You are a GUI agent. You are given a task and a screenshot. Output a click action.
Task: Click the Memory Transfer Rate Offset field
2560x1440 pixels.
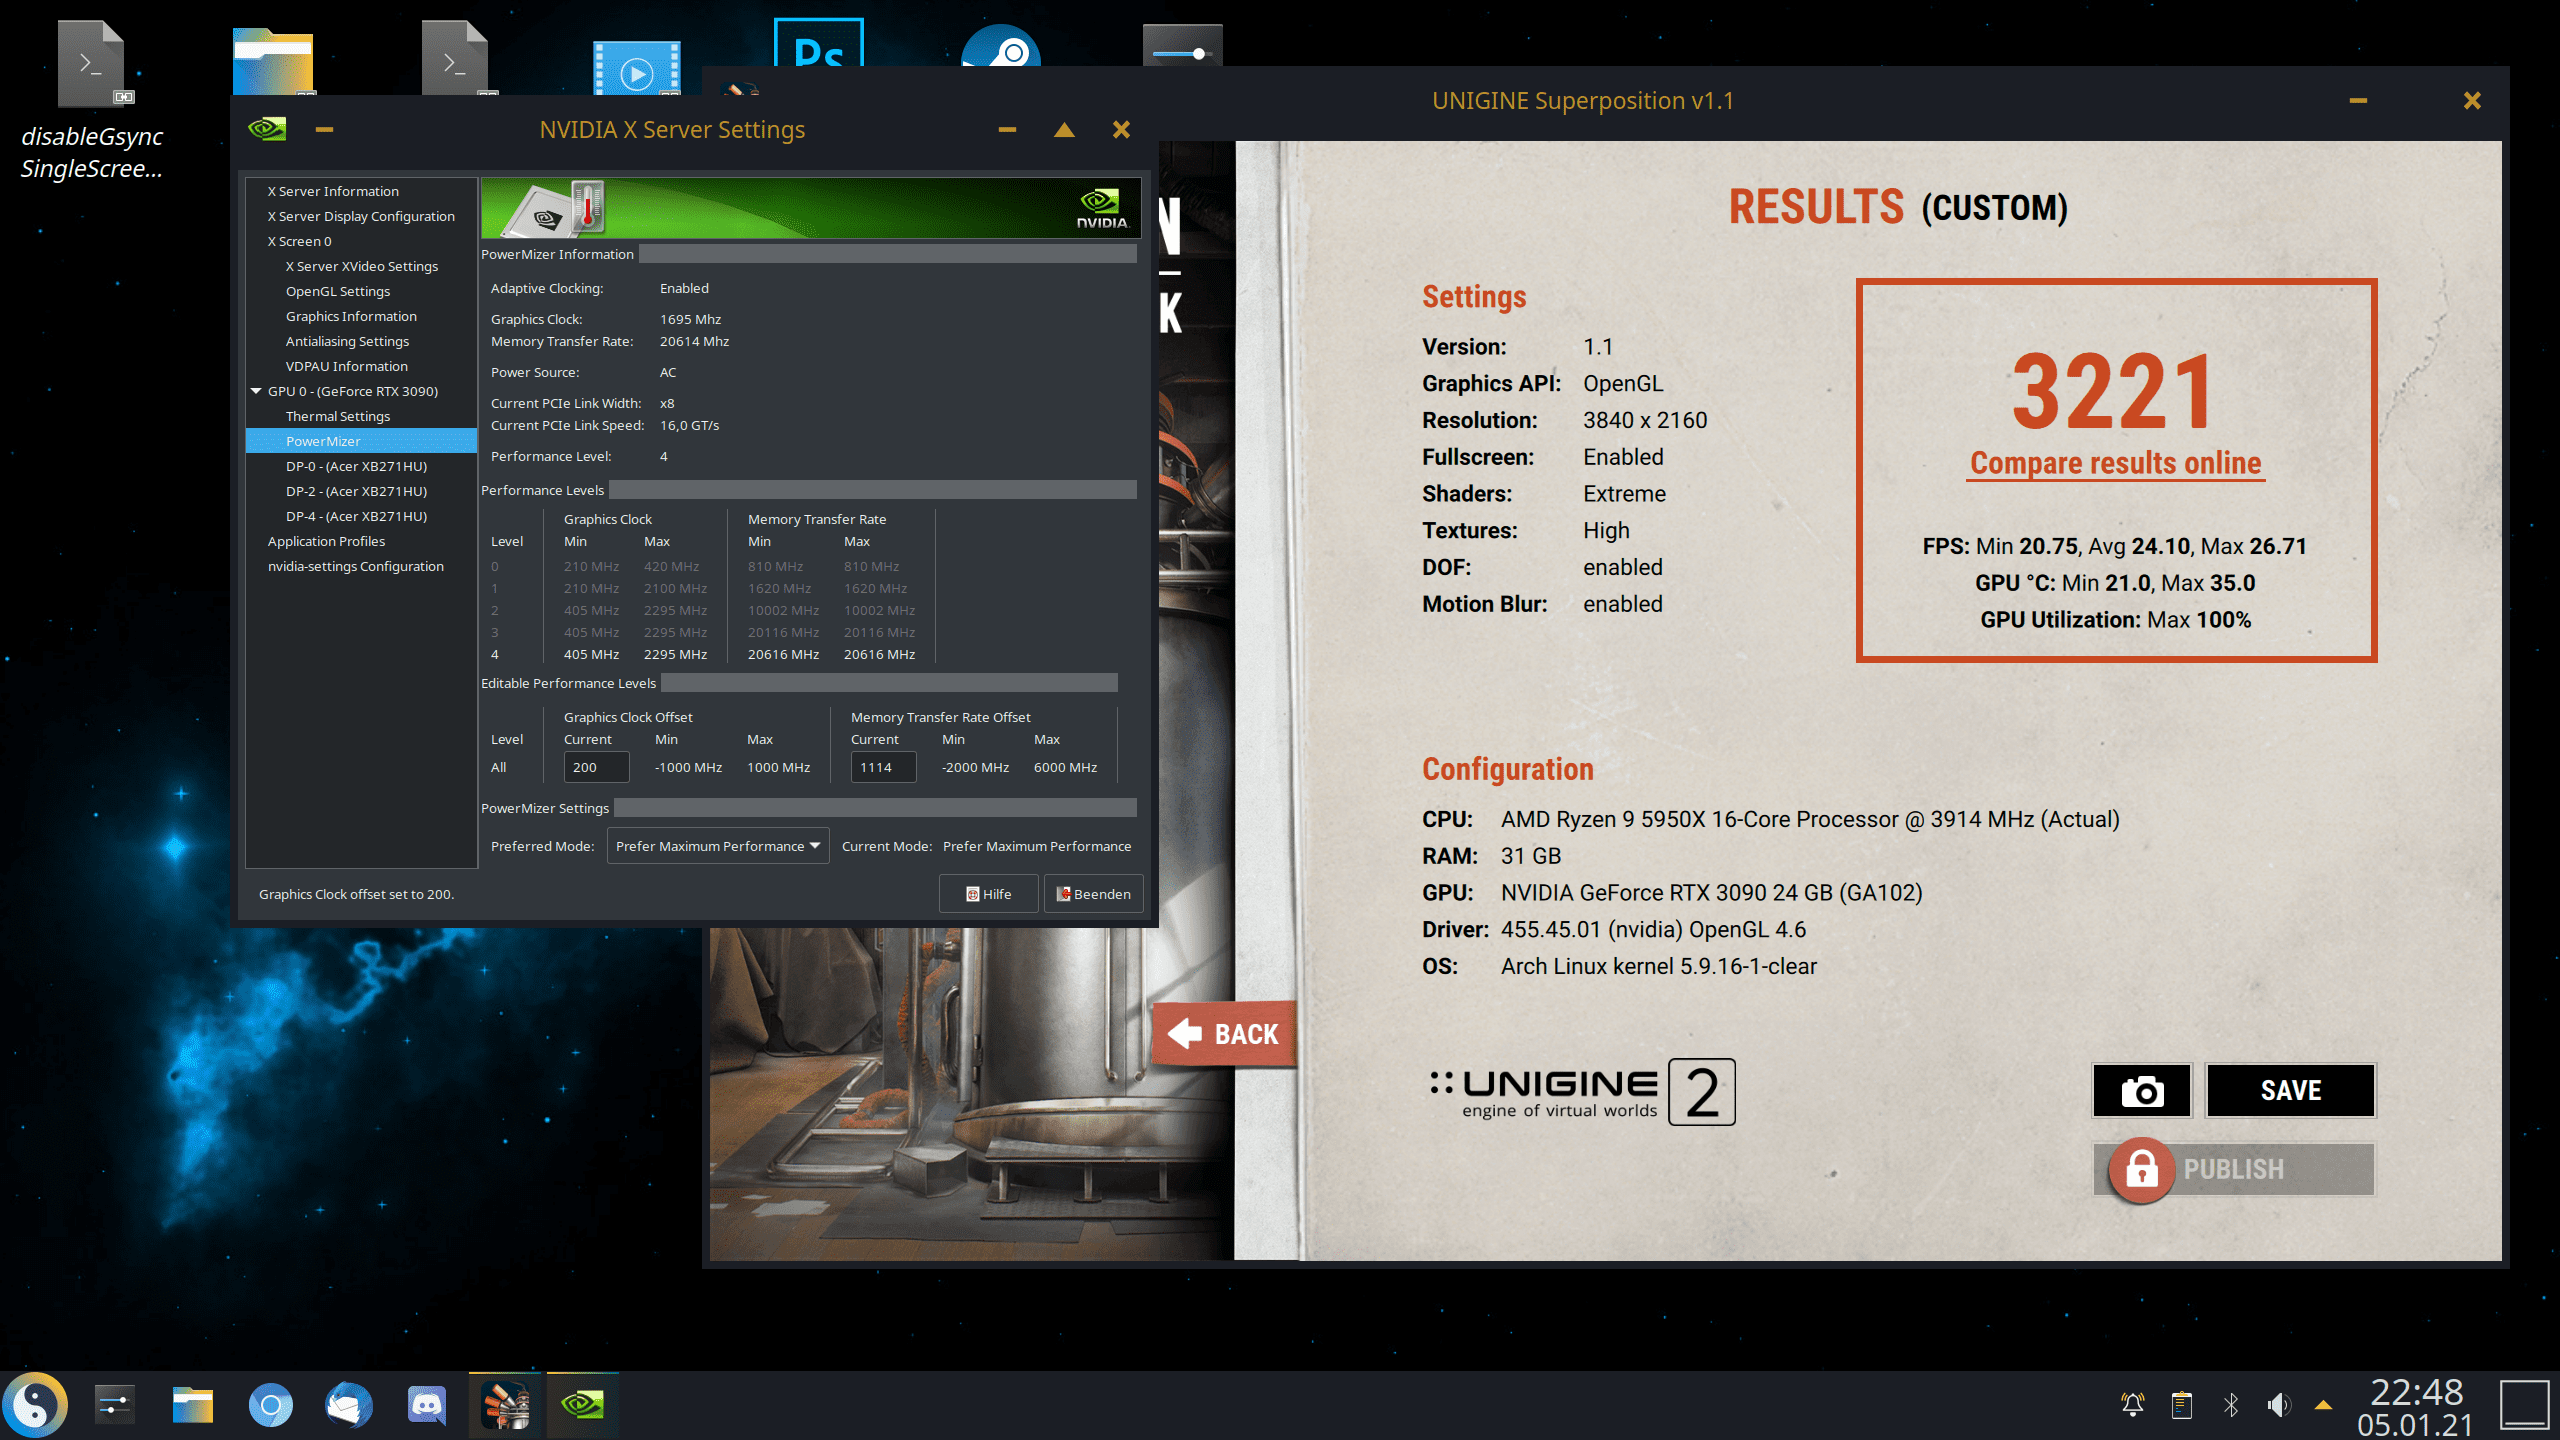pyautogui.click(x=883, y=767)
